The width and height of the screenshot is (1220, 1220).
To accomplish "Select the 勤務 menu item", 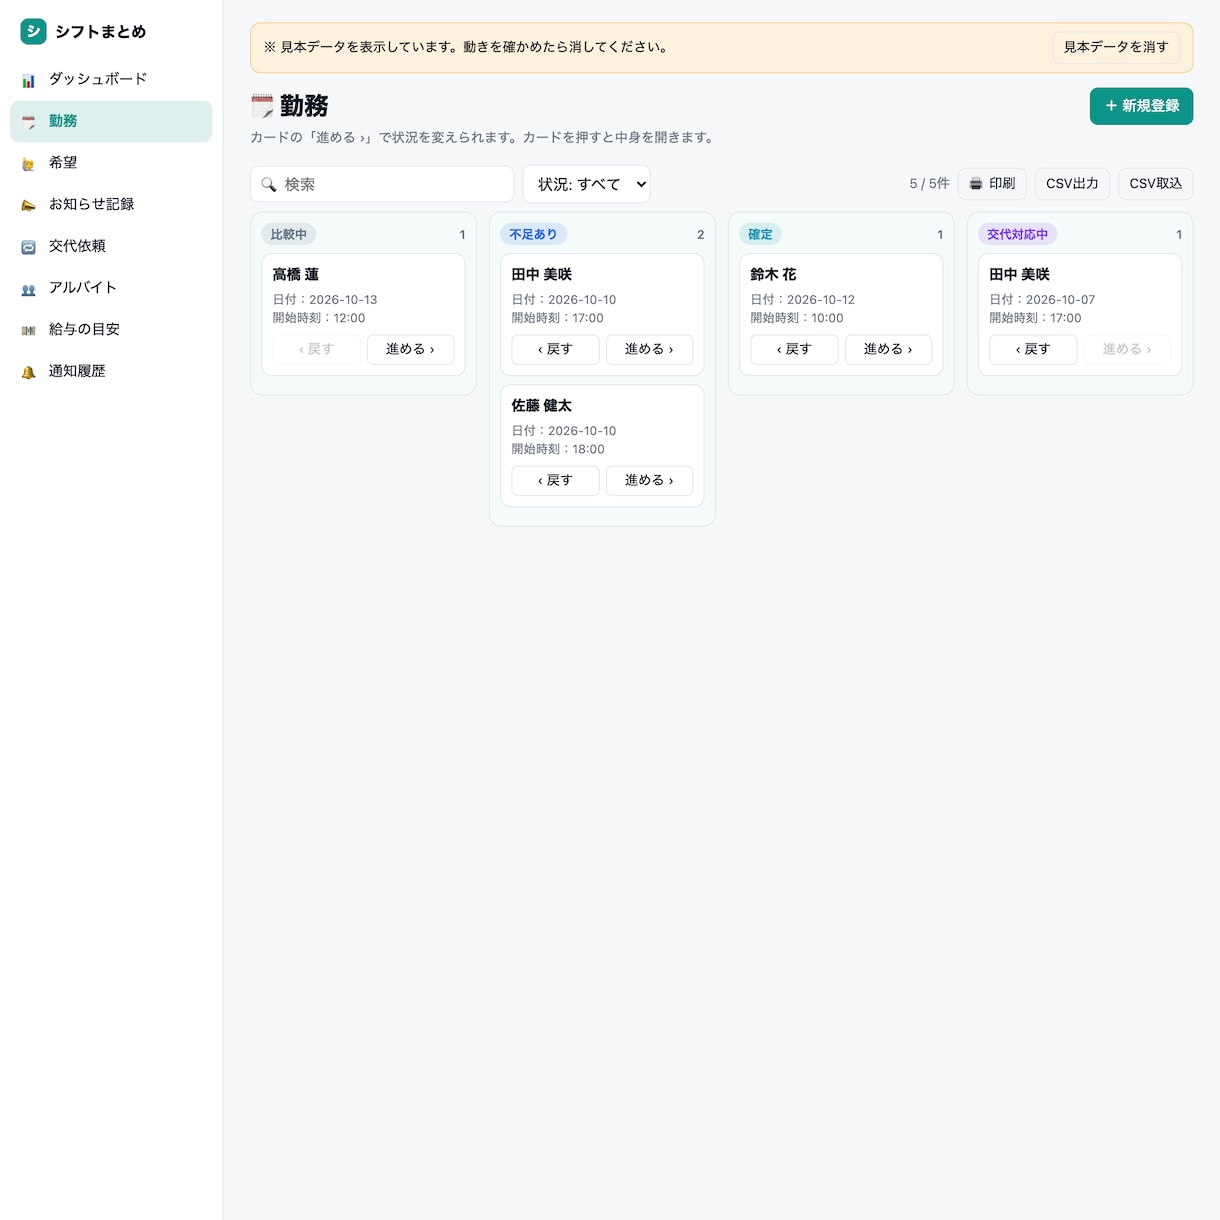I will click(111, 121).
